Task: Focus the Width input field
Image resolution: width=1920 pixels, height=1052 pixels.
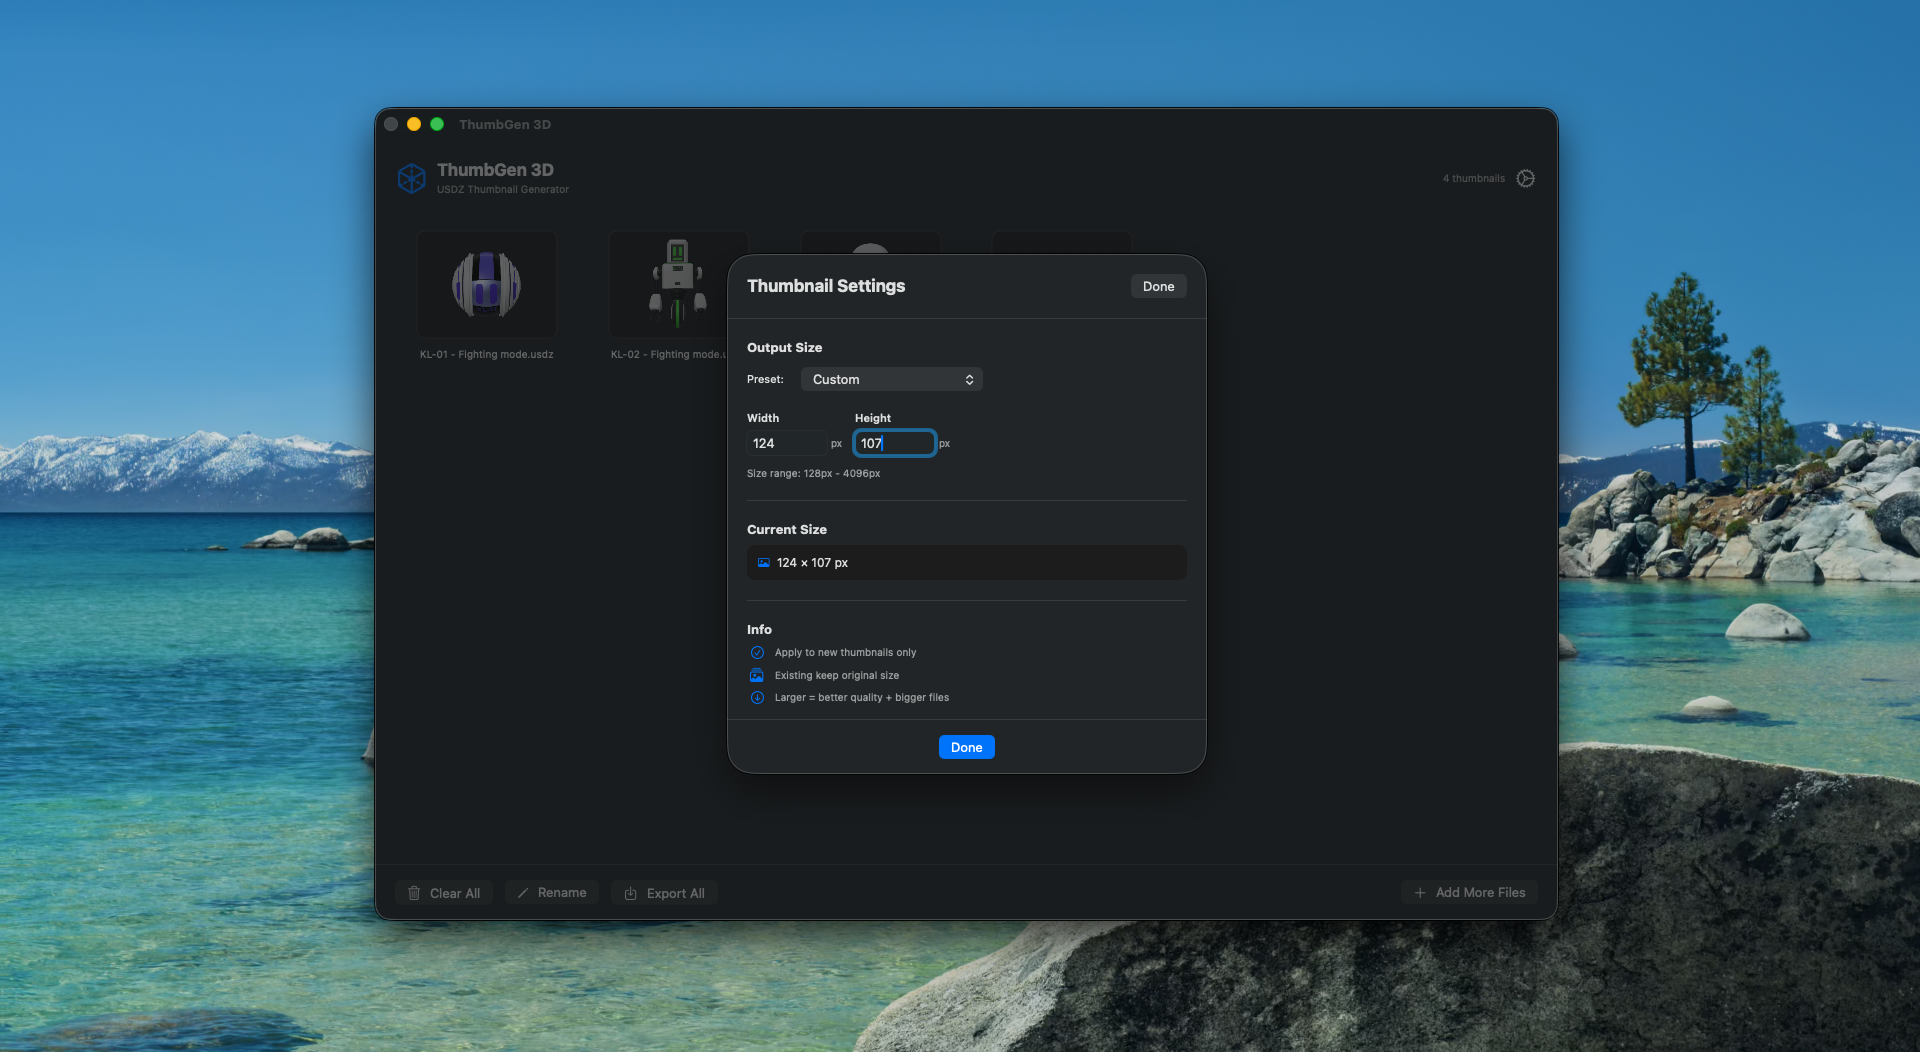Action: click(786, 443)
